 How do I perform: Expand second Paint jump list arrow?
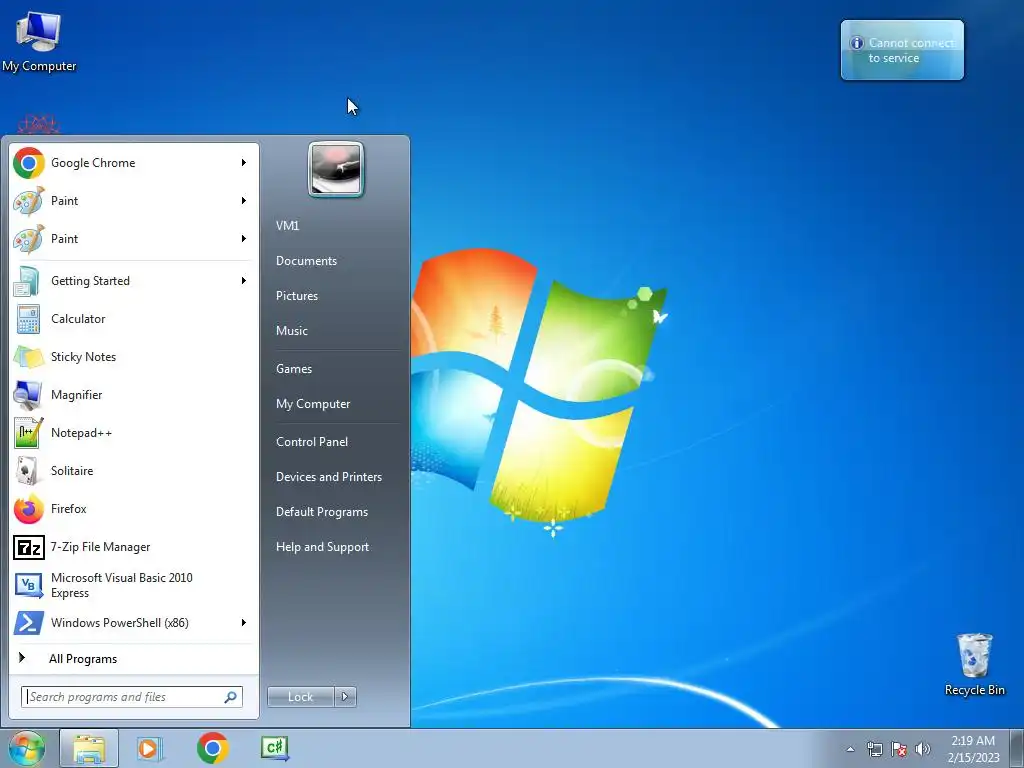point(244,238)
